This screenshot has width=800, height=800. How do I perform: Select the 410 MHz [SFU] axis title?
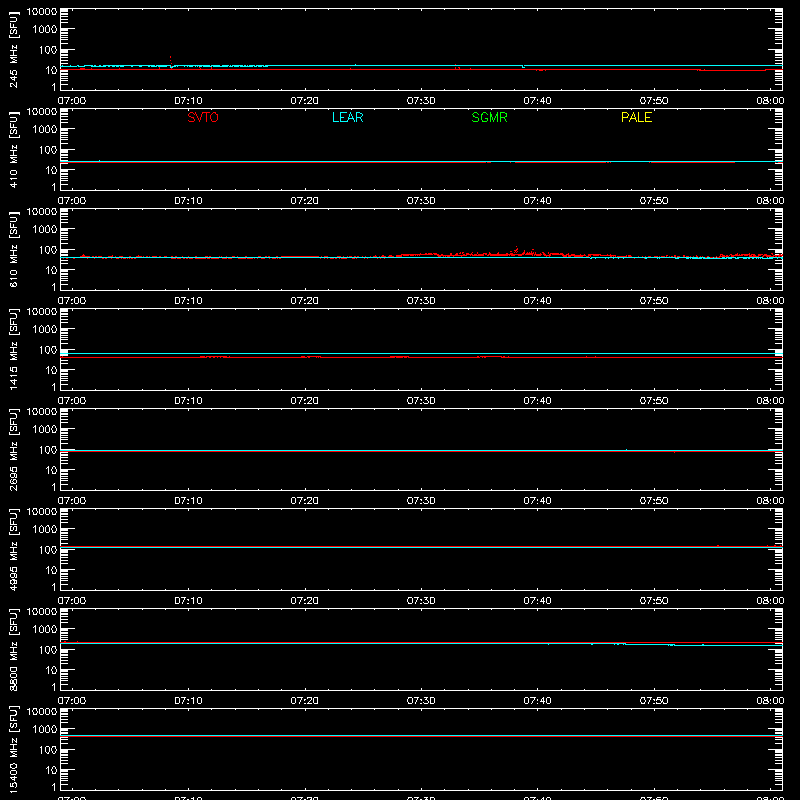pyautogui.click(x=13, y=149)
